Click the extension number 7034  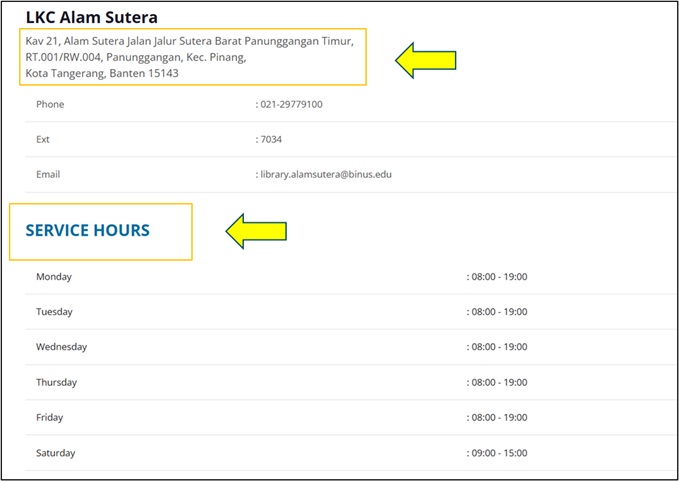[271, 139]
